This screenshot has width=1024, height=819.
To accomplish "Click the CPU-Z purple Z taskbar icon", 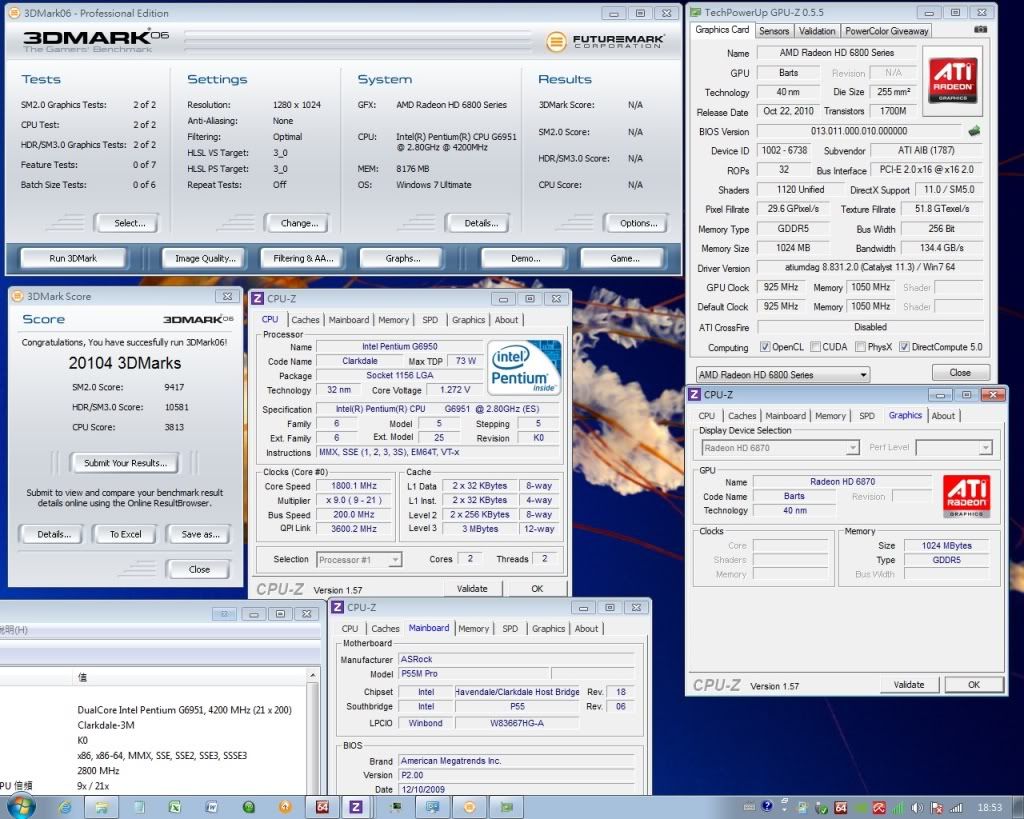I will click(x=355, y=806).
